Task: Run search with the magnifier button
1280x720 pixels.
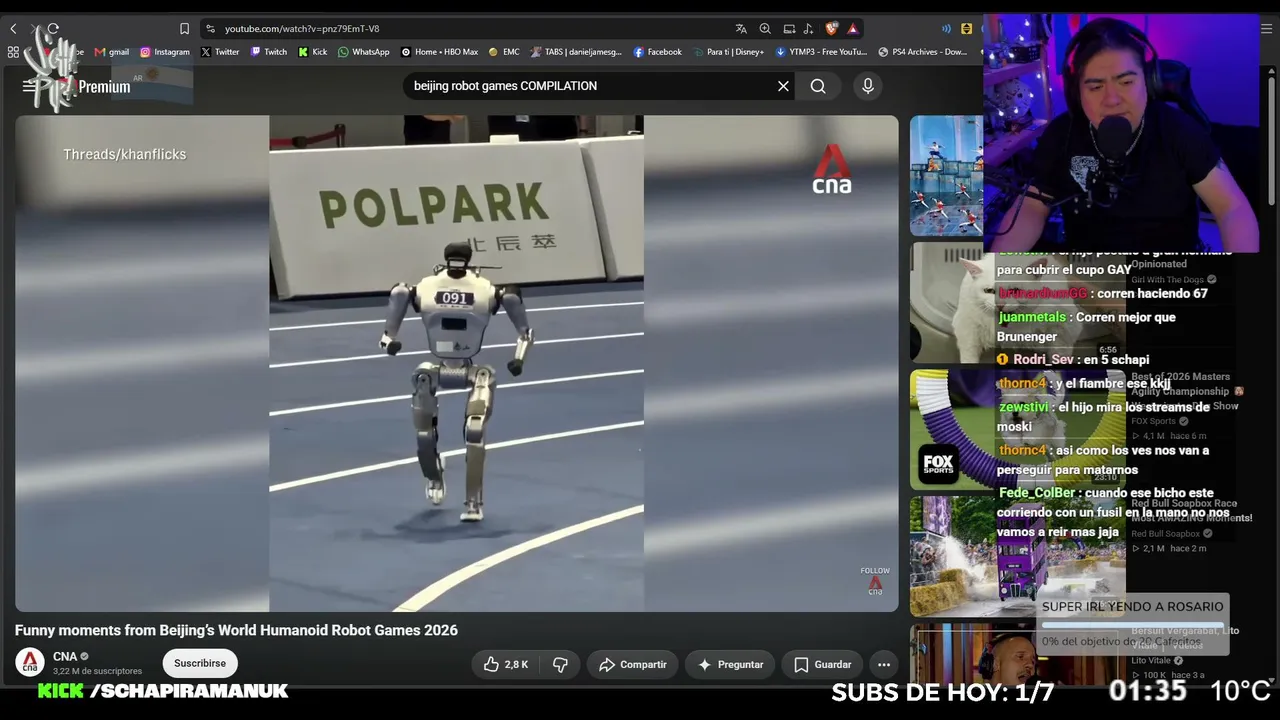Action: 818,86
